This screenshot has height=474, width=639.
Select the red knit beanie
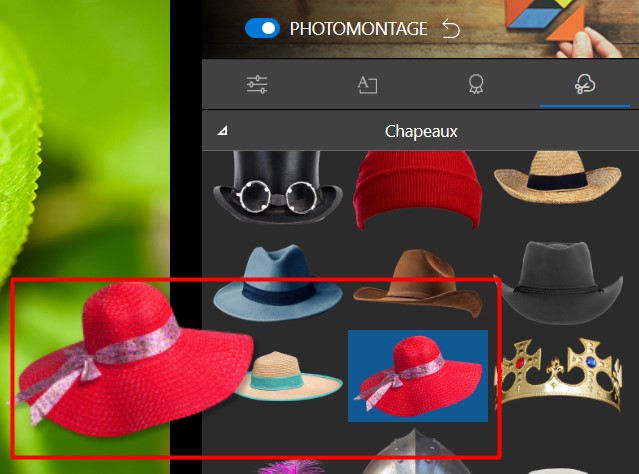coord(418,190)
